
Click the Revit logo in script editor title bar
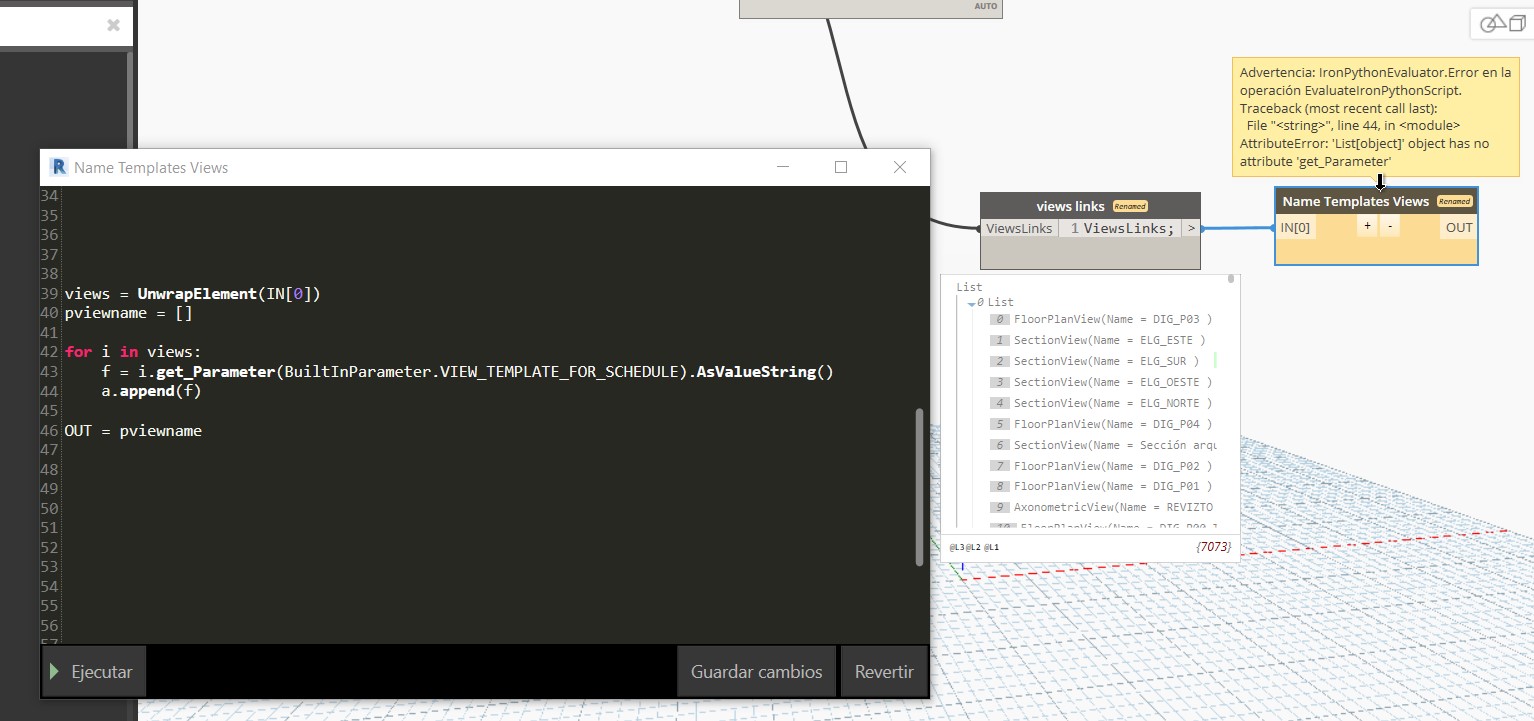pyautogui.click(x=57, y=167)
